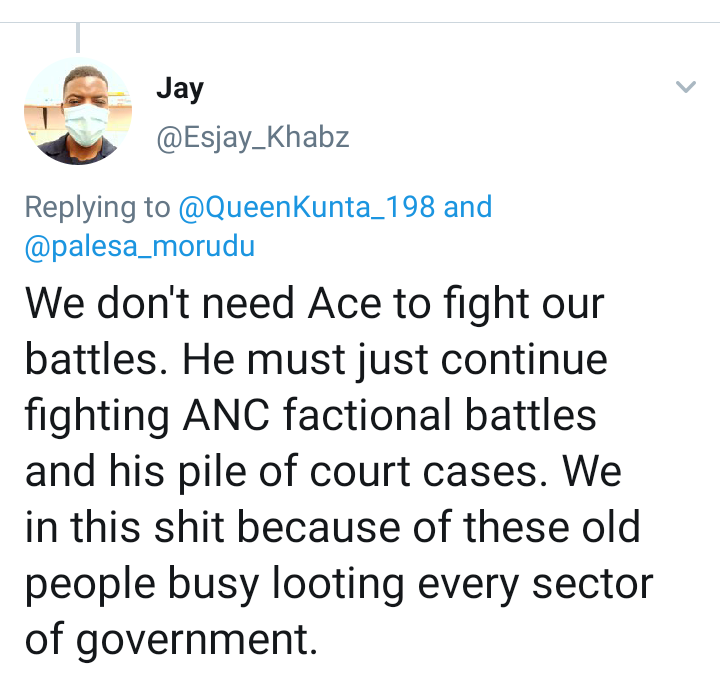
Task: Visit the @Esjay_Khabz handle
Action: click(x=253, y=137)
